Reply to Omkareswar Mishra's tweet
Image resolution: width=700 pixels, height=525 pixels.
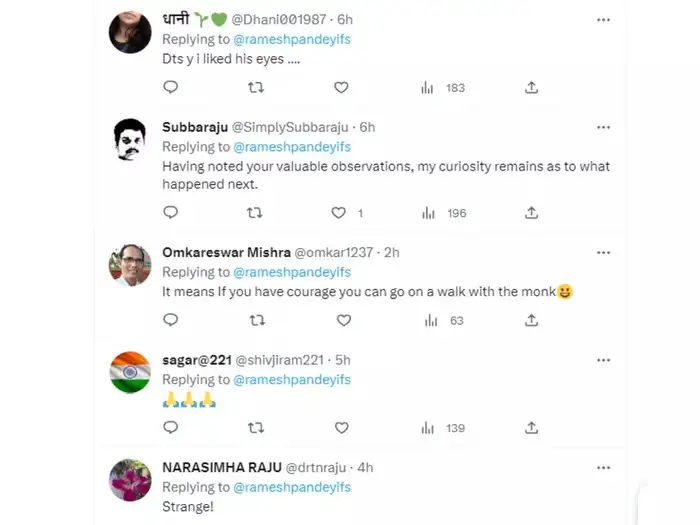[170, 320]
